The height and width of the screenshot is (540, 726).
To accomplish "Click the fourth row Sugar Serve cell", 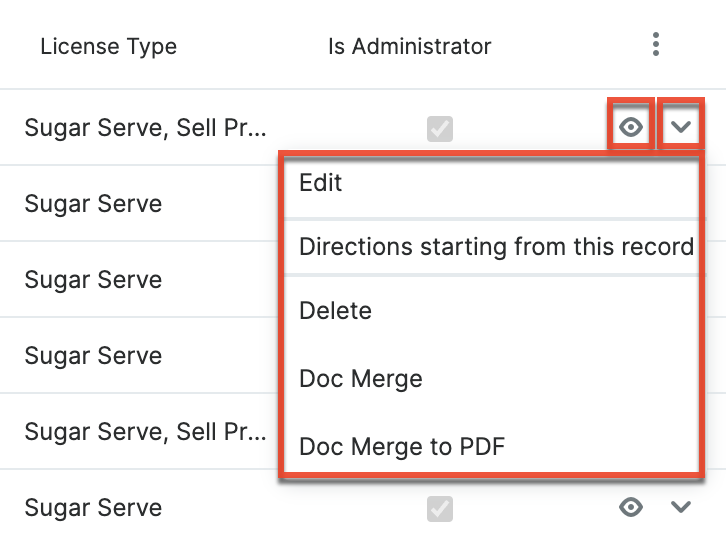I will 93,356.
